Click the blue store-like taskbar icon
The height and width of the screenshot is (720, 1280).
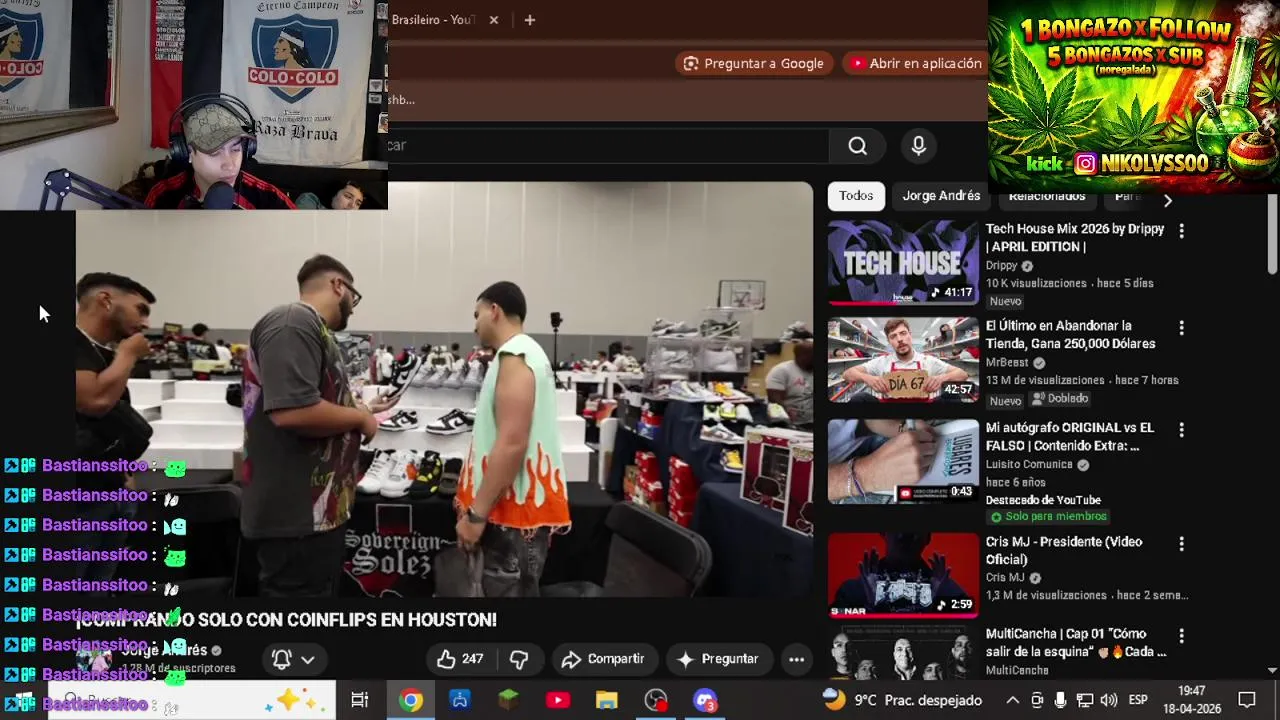coord(460,700)
